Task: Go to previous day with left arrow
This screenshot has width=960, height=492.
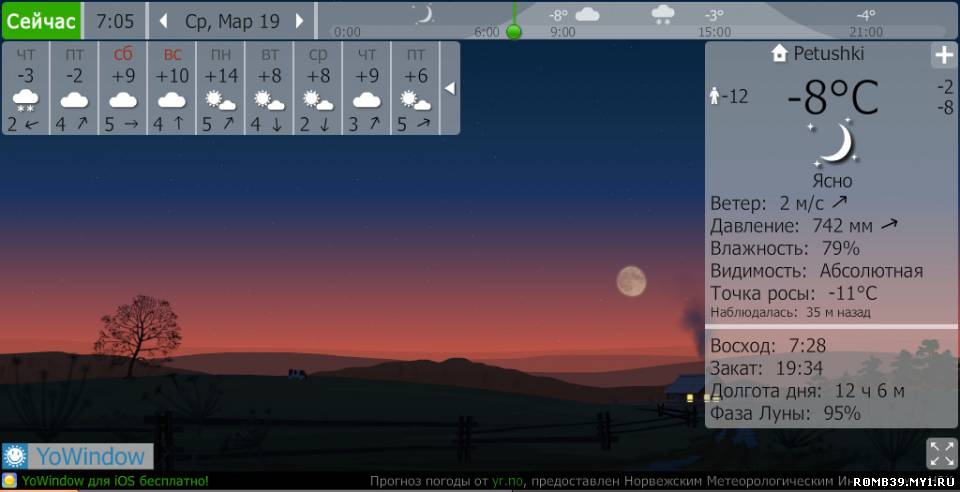Action: [x=164, y=21]
